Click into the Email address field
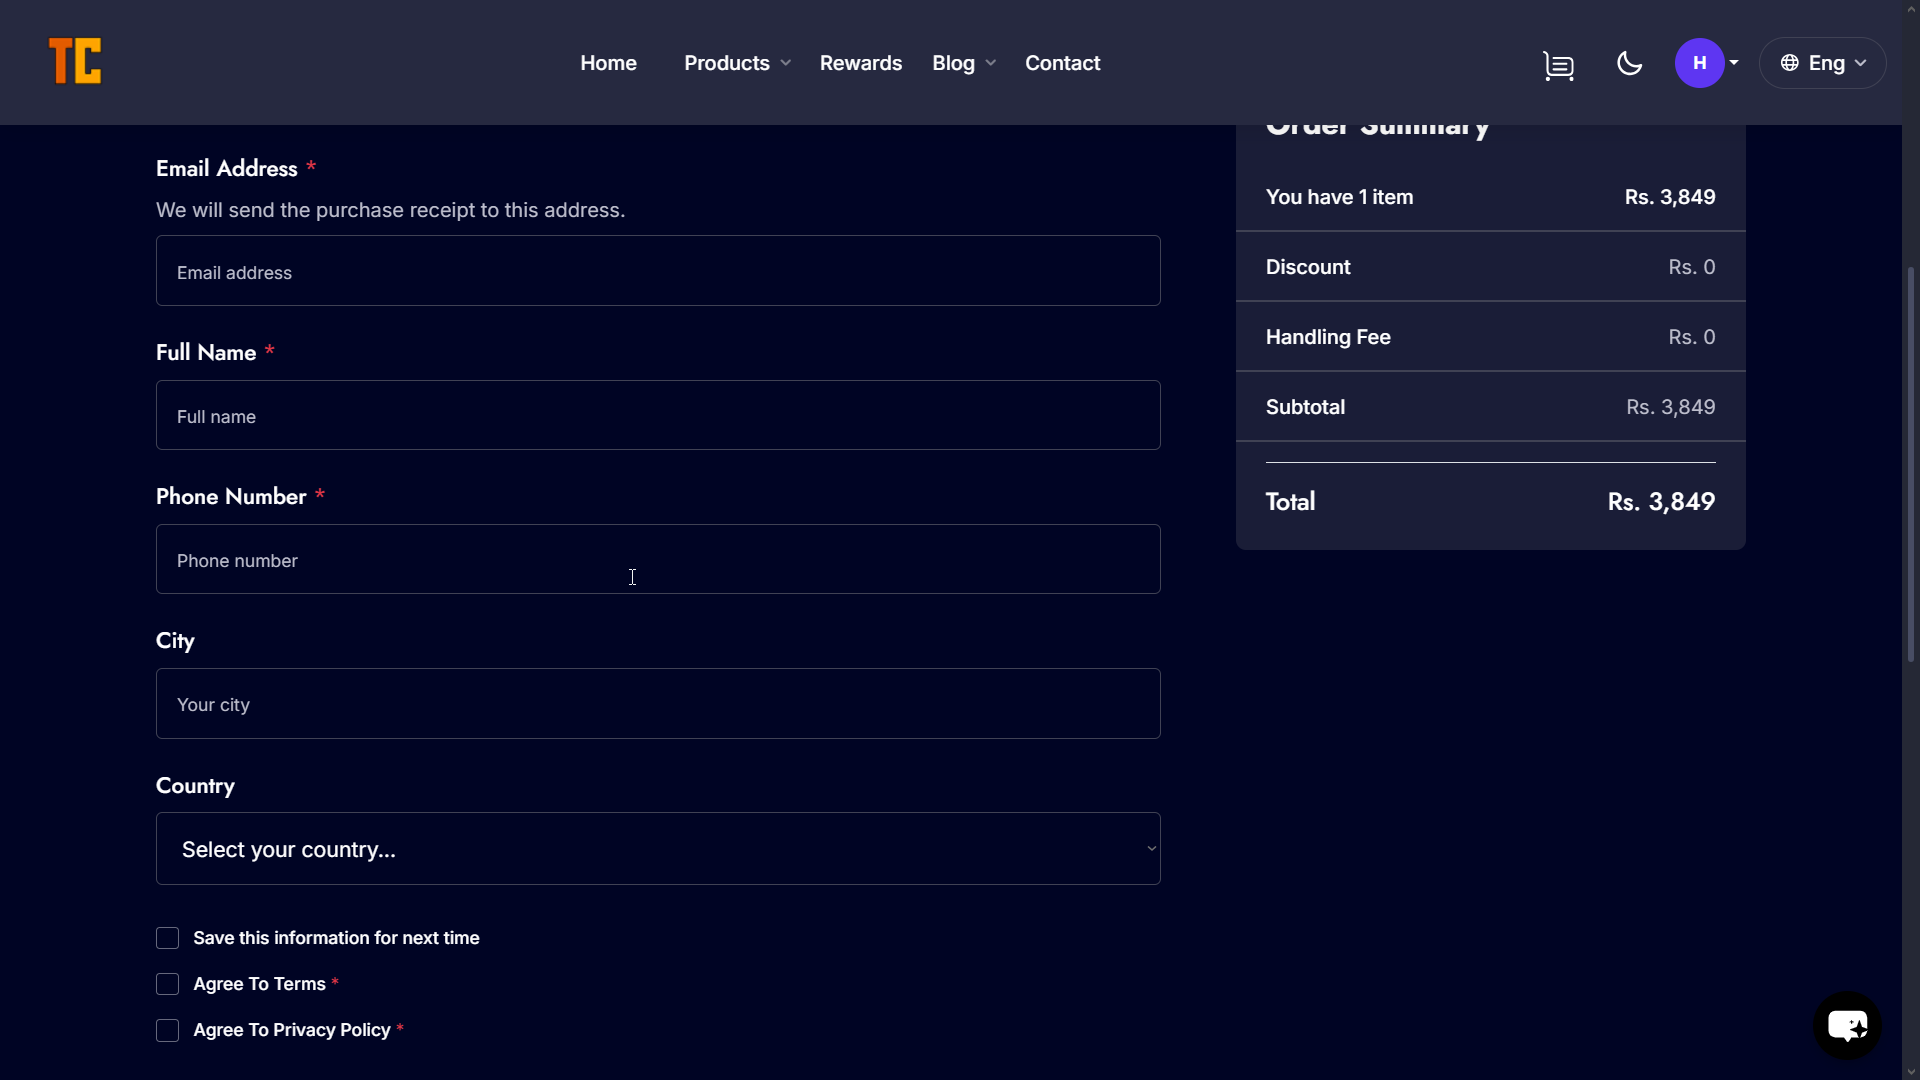The height and width of the screenshot is (1080, 1920). pos(658,271)
